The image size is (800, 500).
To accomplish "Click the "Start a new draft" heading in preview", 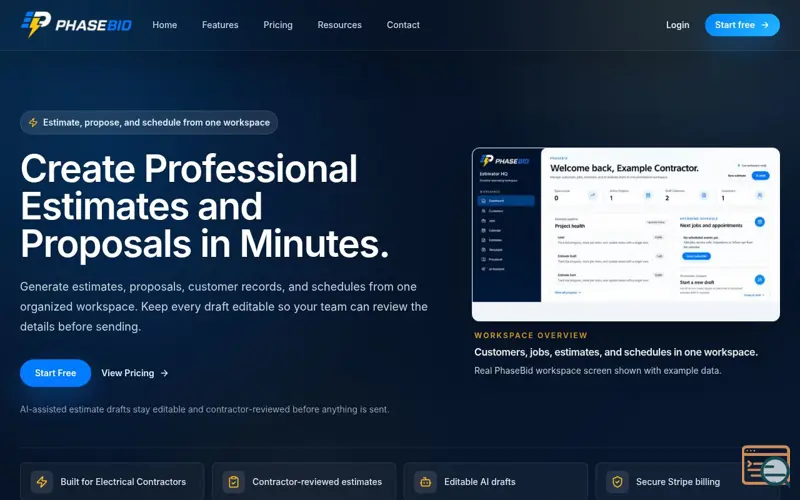I will (x=697, y=282).
